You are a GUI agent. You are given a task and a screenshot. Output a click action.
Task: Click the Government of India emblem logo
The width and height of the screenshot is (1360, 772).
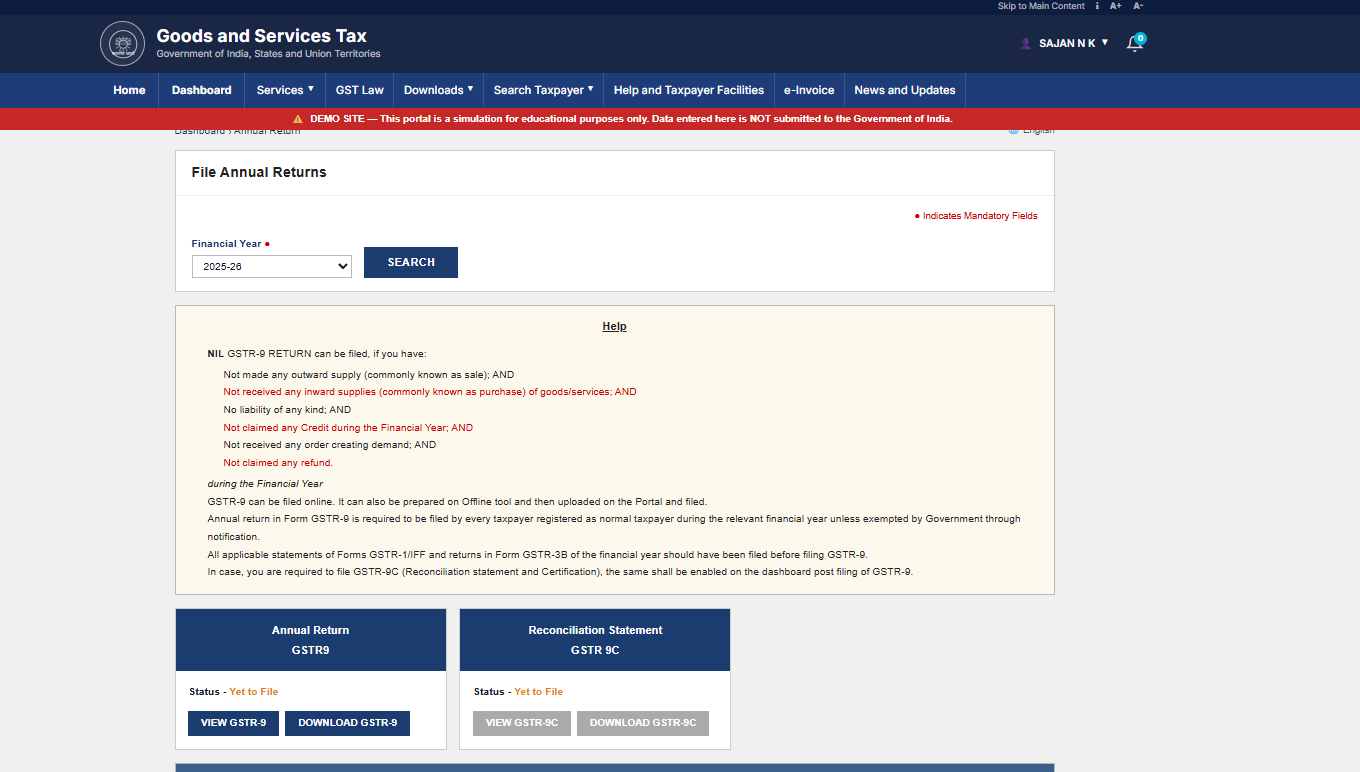click(x=122, y=43)
